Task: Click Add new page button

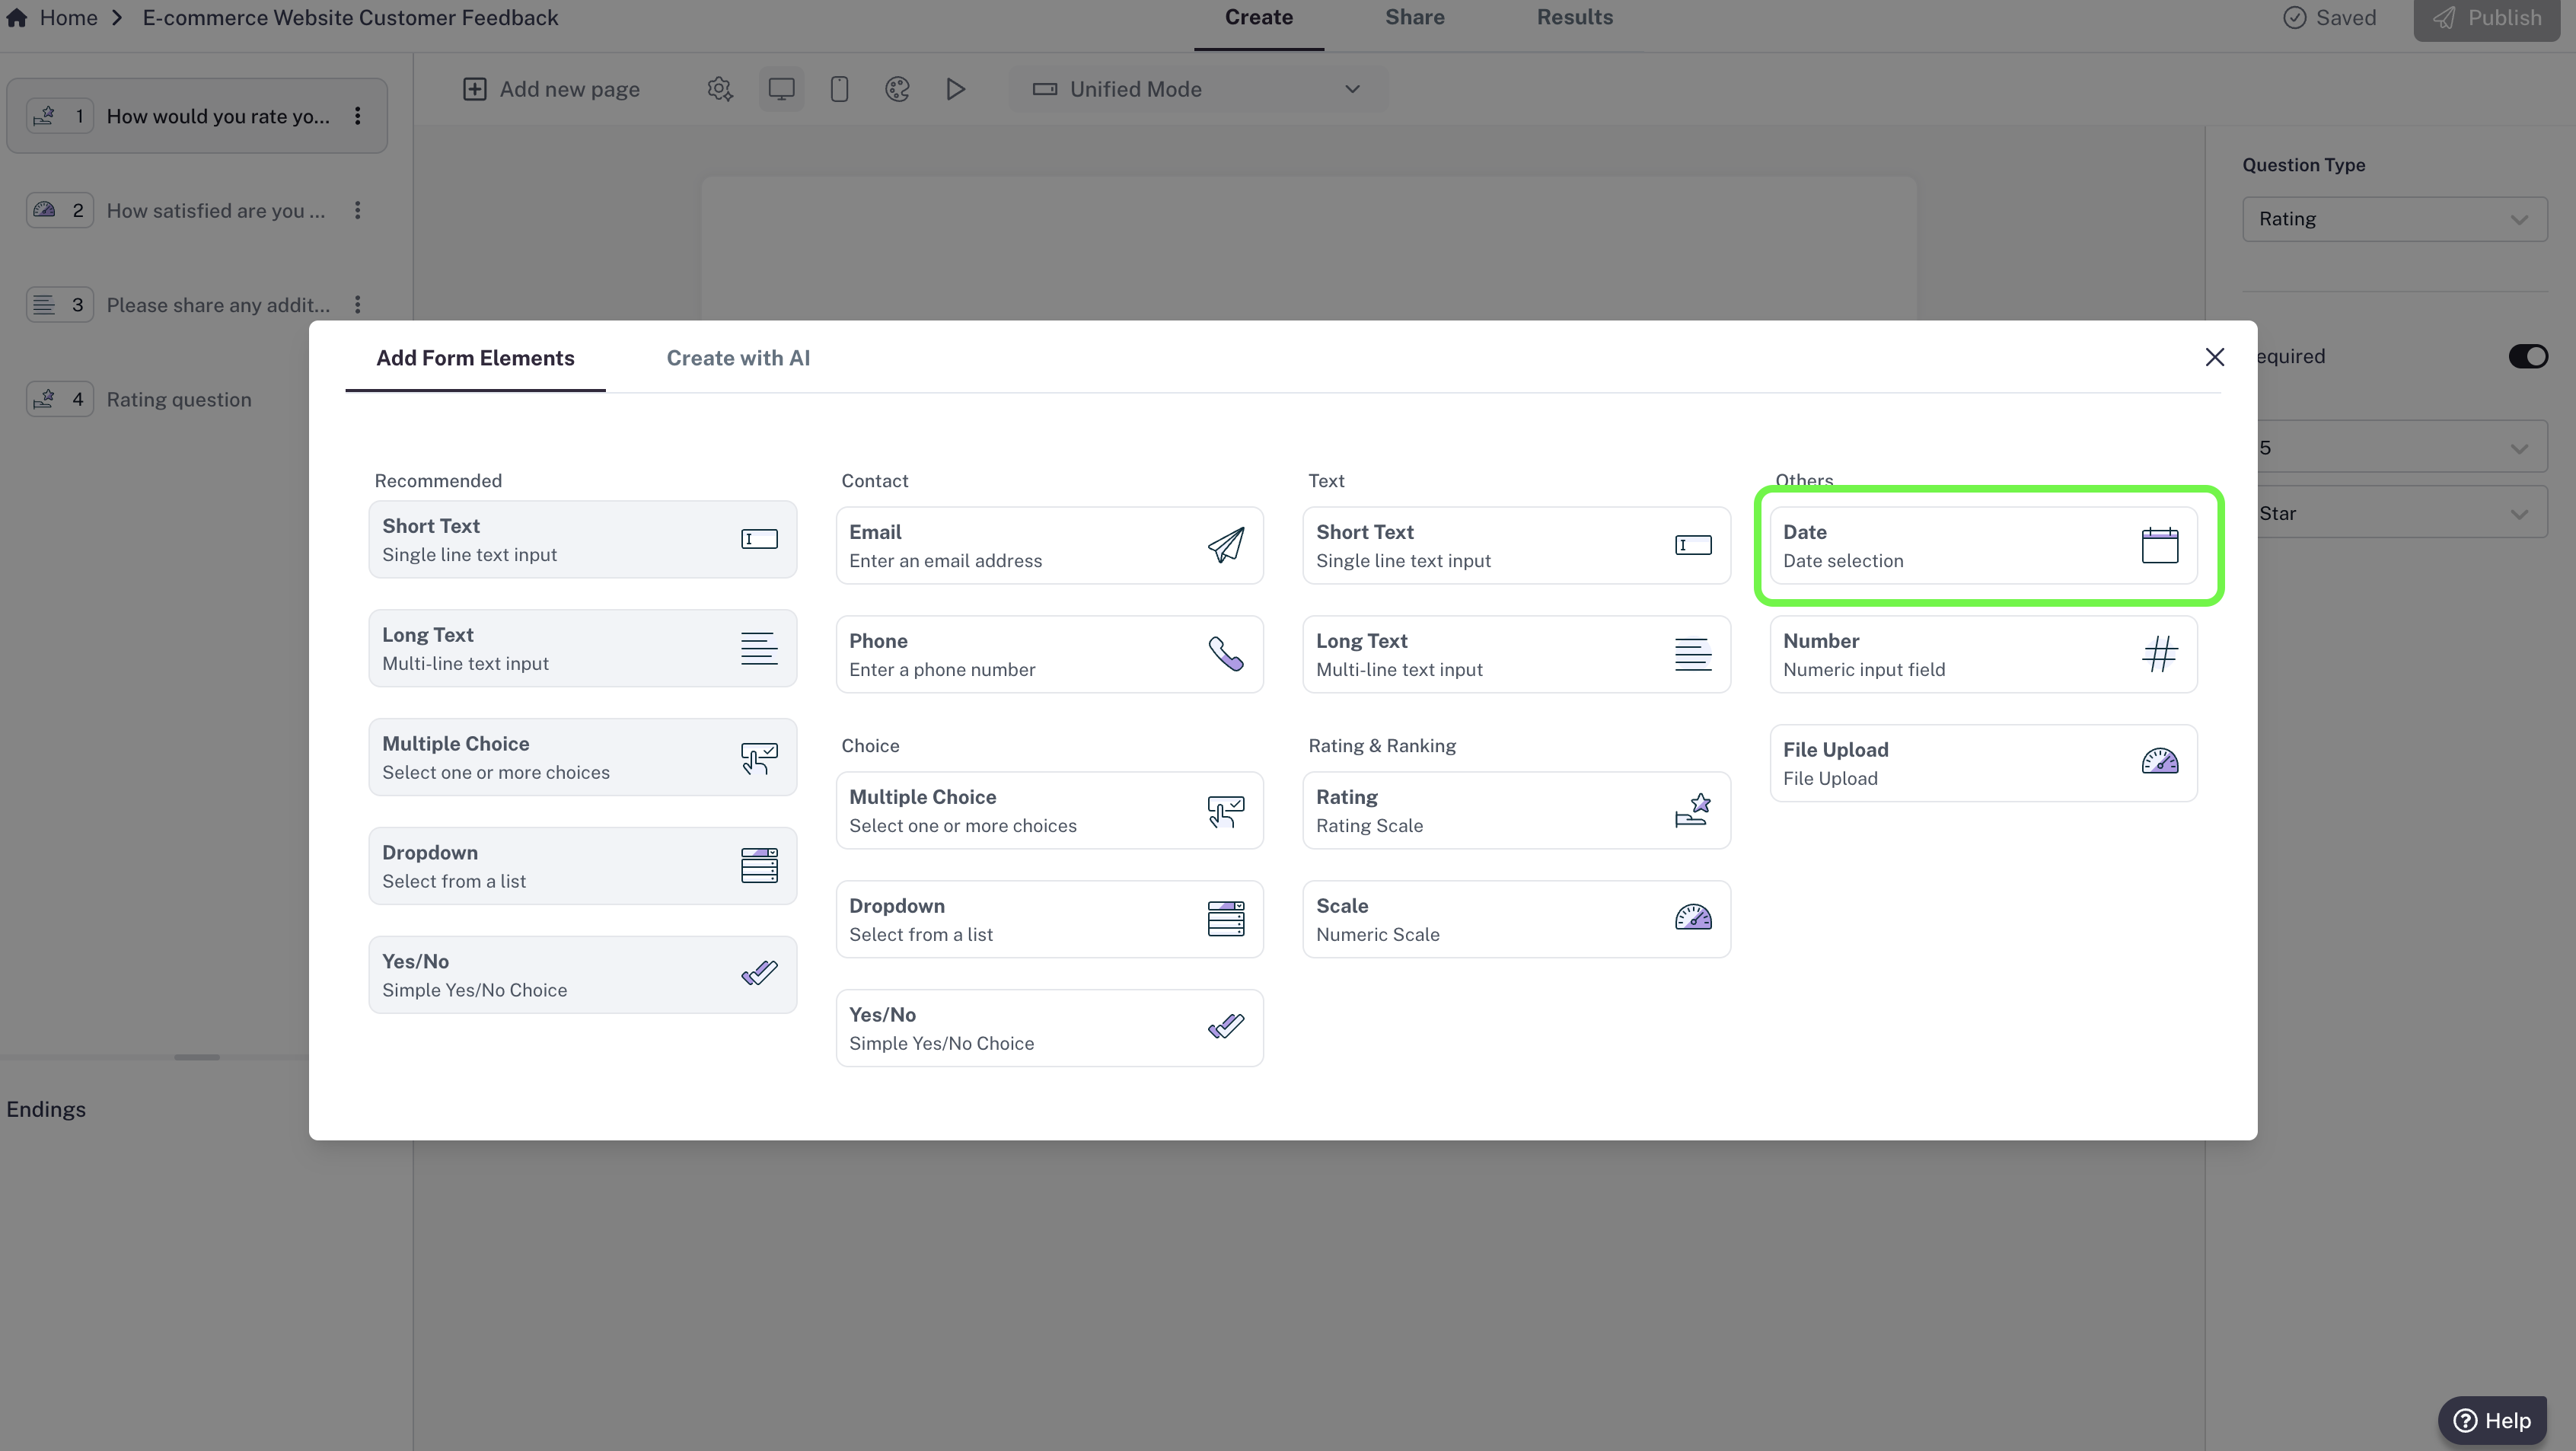Action: pyautogui.click(x=551, y=89)
